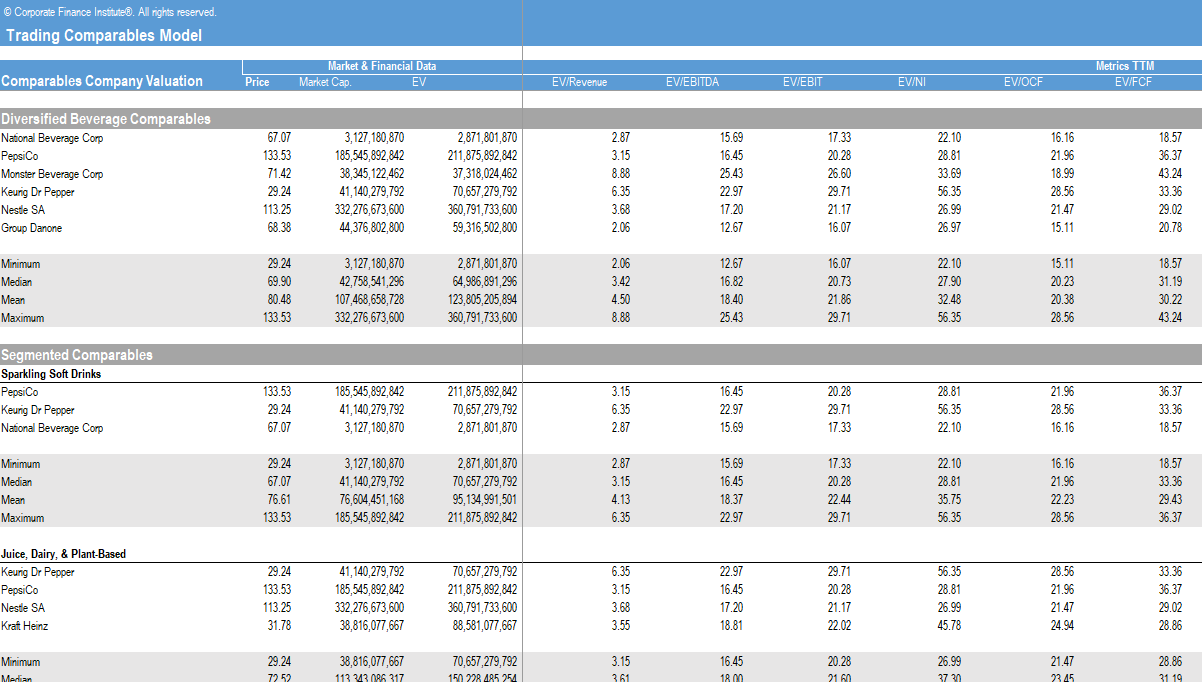This screenshot has height=682, width=1202.
Task: Select Group Danone price 68.38
Action: click(x=279, y=228)
